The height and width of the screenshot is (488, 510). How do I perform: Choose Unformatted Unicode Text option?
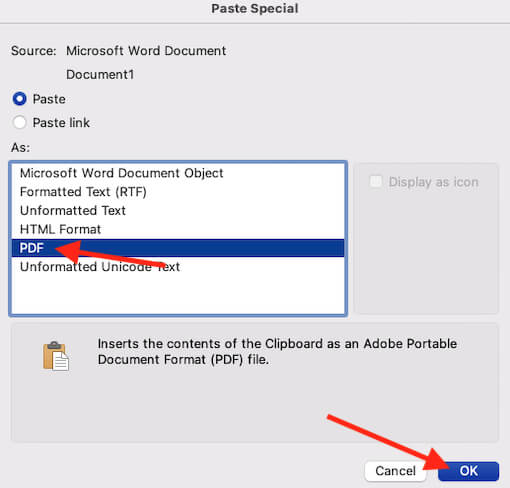178,267
